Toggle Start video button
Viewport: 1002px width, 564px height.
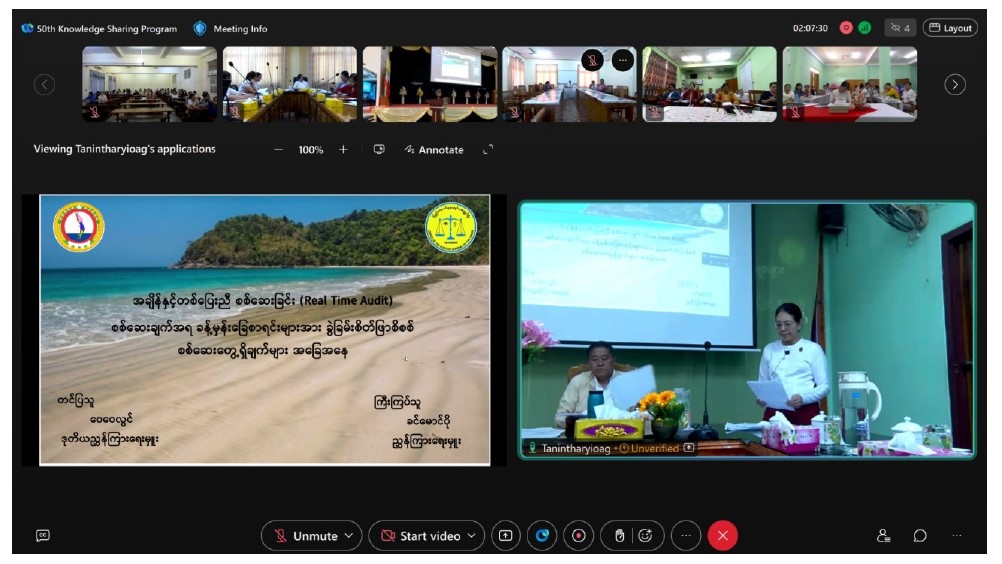click(x=420, y=536)
